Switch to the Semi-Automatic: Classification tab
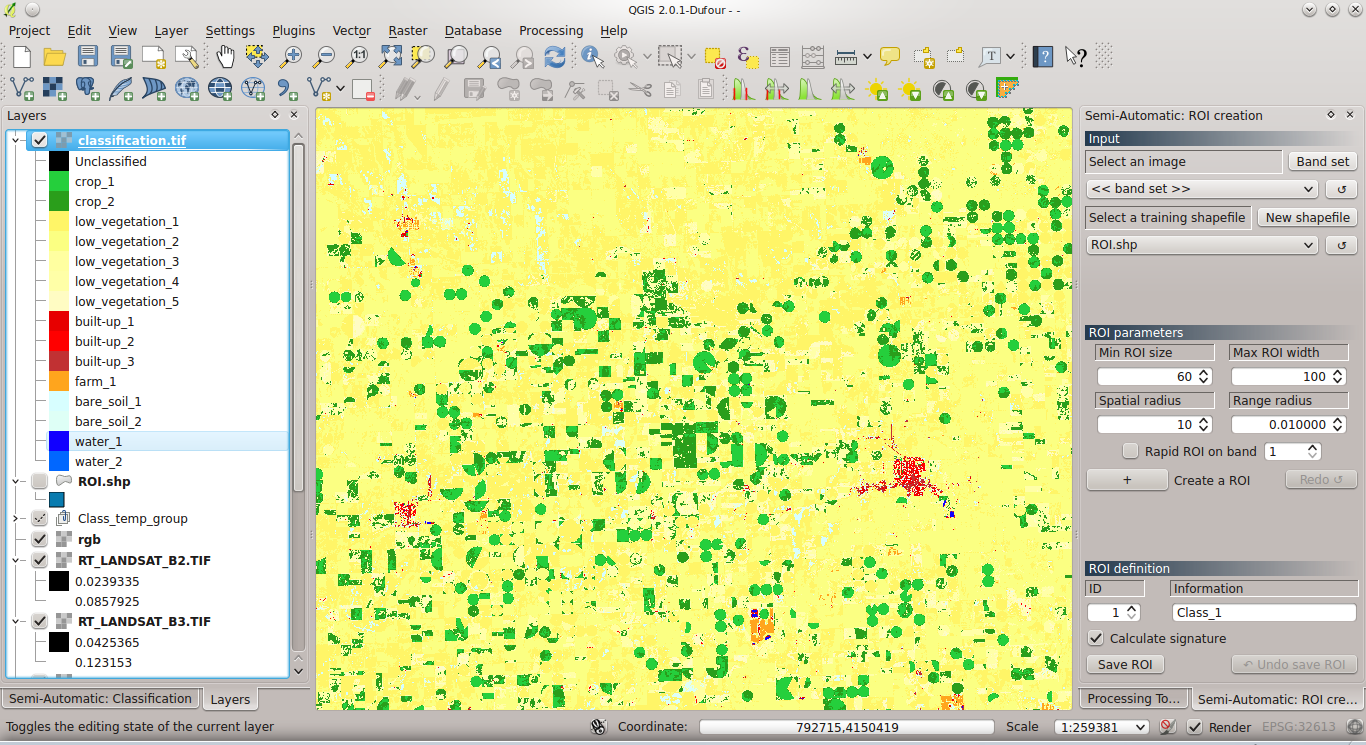The height and width of the screenshot is (745, 1366). pos(100,698)
